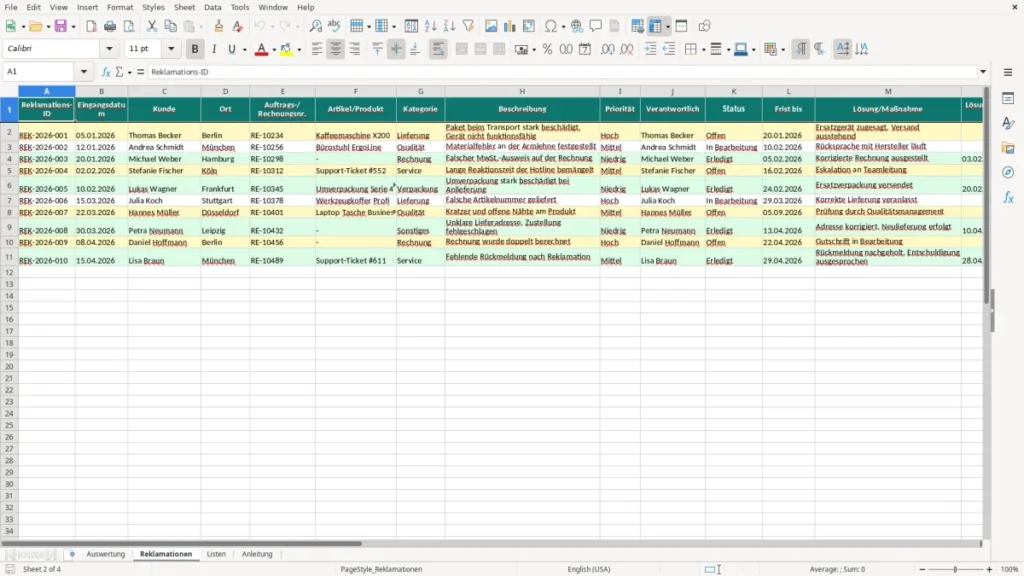The image size is (1024, 576).
Task: Click PageStyle_Reklamationen in status bar
Action: pos(381,569)
